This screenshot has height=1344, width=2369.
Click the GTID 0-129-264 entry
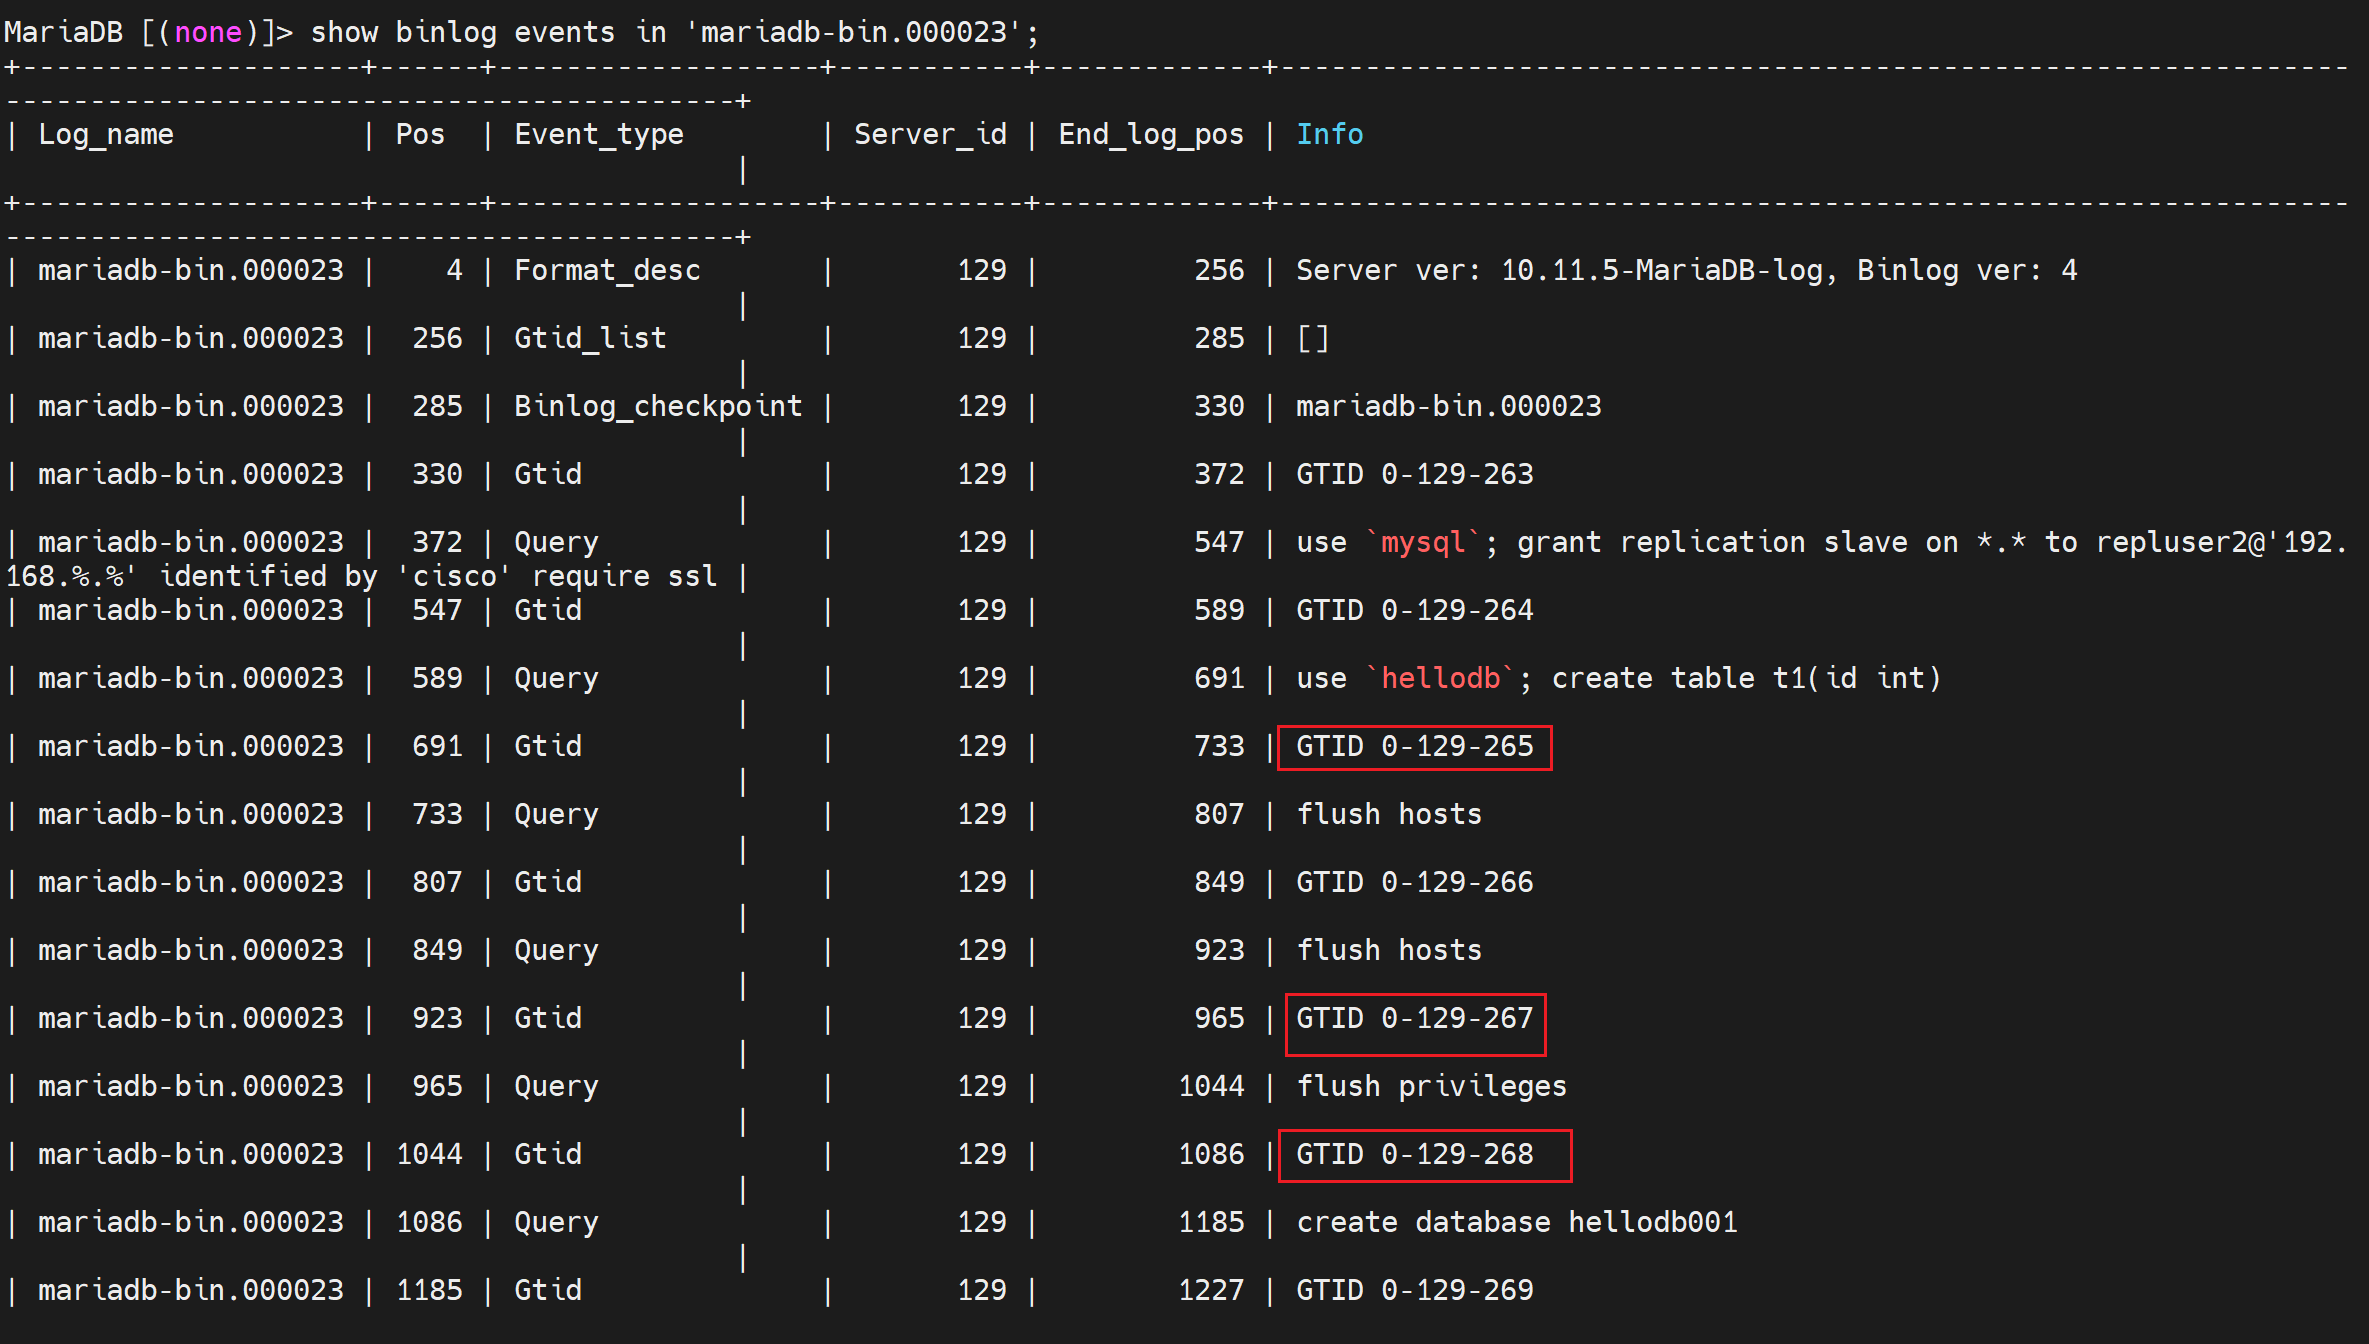pos(1415,611)
